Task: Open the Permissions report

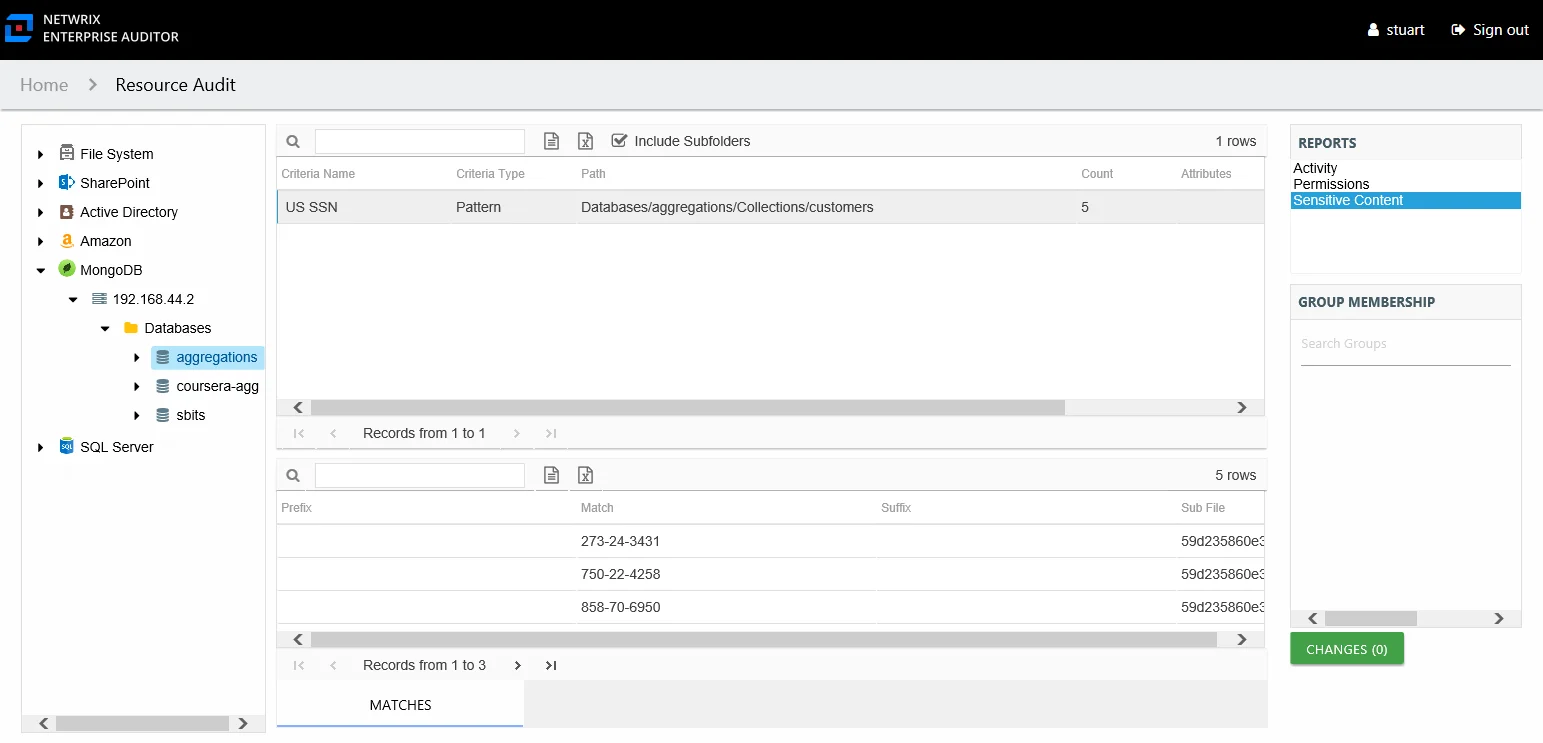Action: click(x=1331, y=184)
